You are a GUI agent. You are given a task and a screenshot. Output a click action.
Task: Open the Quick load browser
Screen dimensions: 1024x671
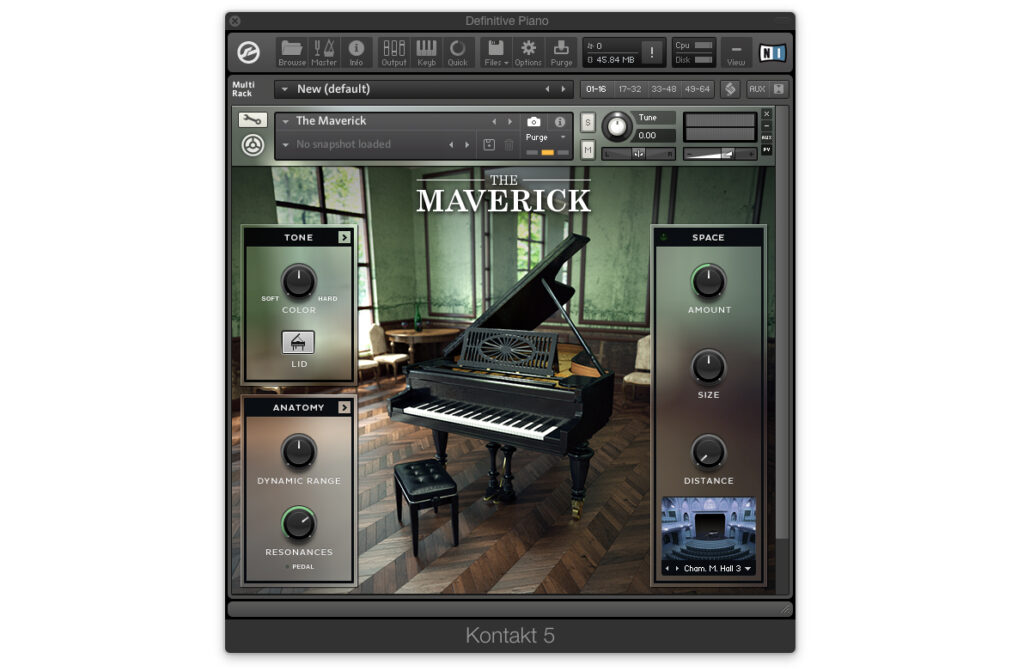click(x=457, y=52)
